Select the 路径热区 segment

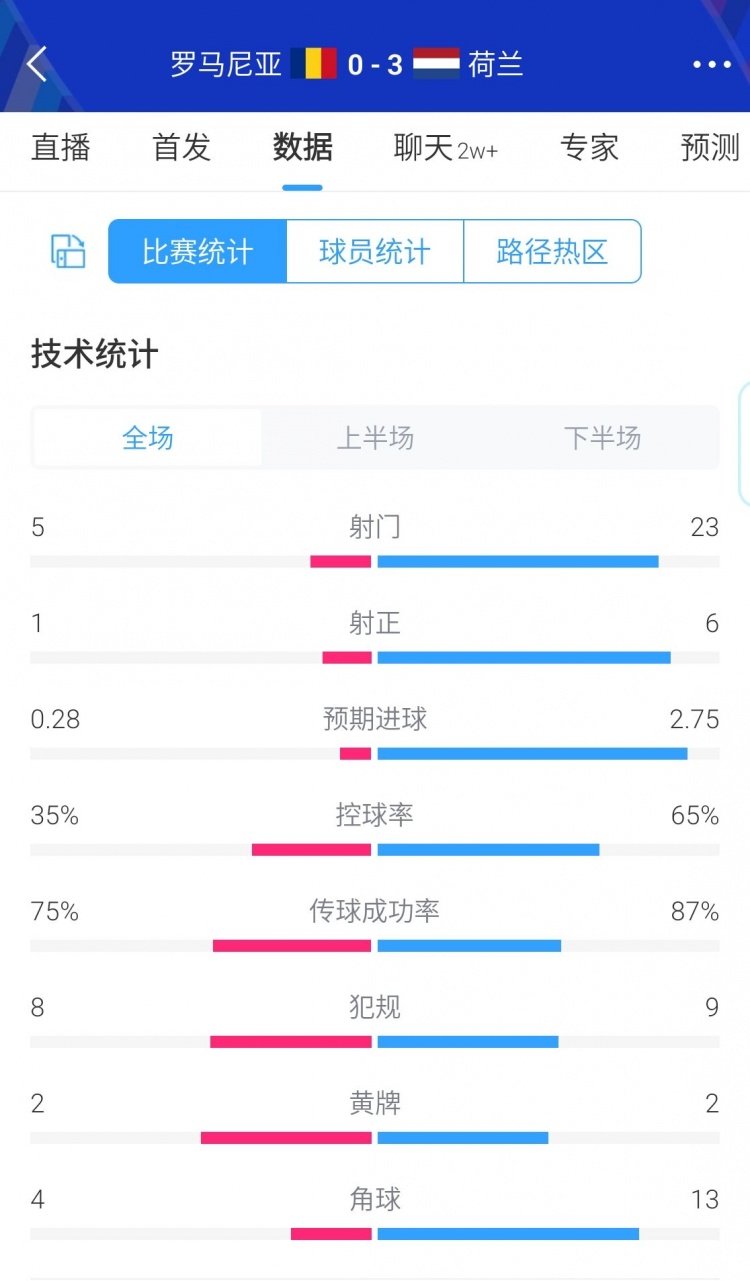click(x=552, y=252)
